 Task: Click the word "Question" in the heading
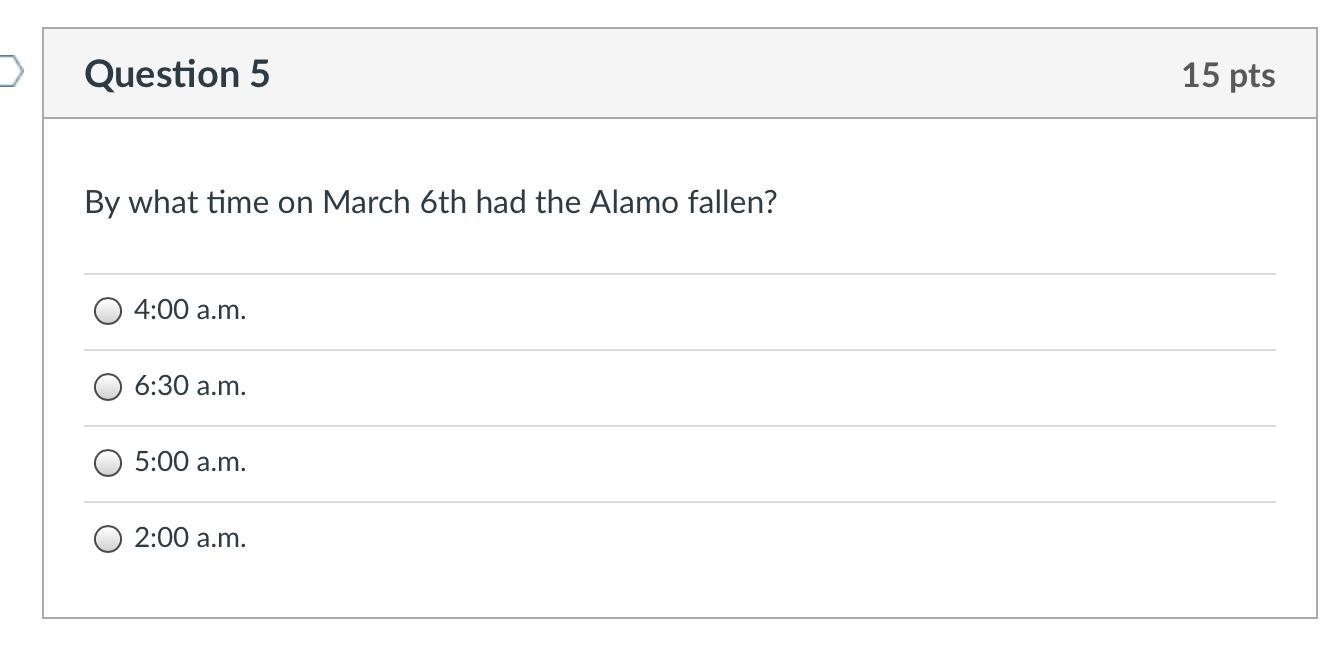click(x=162, y=74)
